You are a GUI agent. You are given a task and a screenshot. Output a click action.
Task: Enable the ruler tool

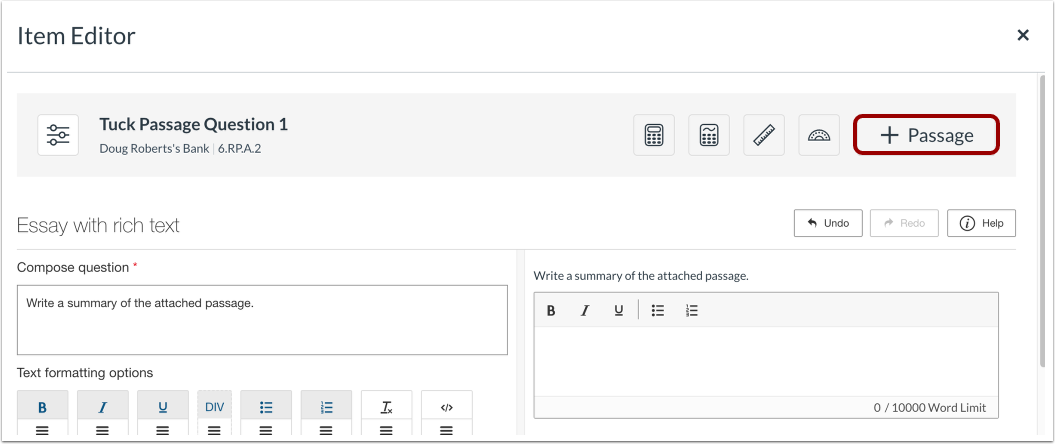click(x=764, y=135)
